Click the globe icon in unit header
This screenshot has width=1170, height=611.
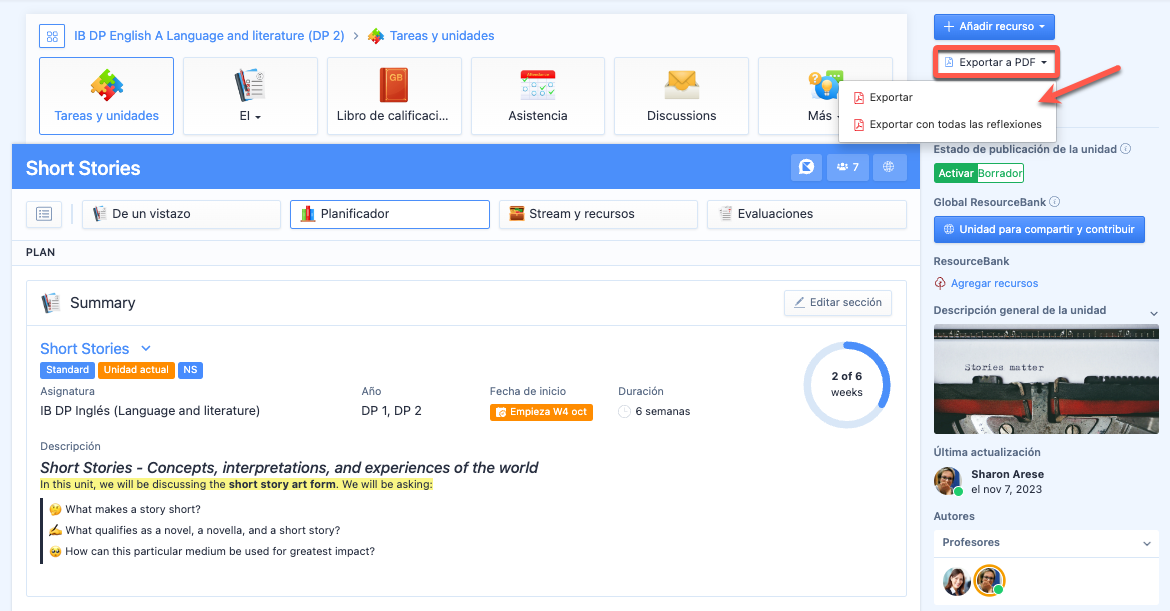[889, 167]
